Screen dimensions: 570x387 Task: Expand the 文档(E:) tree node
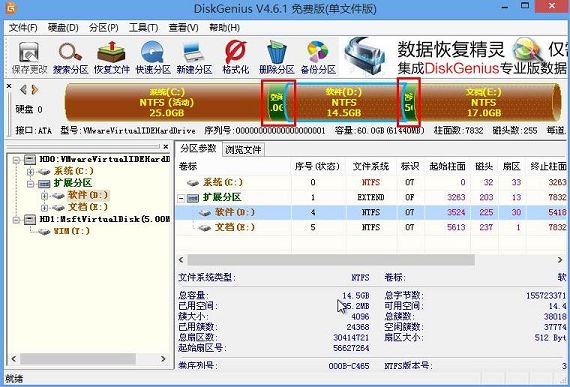pos(44,208)
